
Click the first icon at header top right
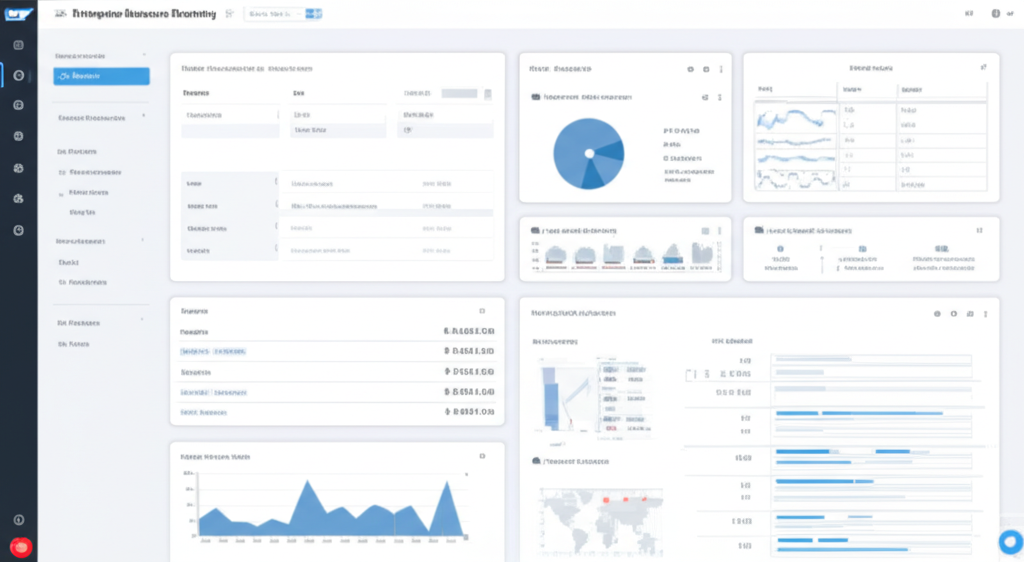click(x=969, y=14)
